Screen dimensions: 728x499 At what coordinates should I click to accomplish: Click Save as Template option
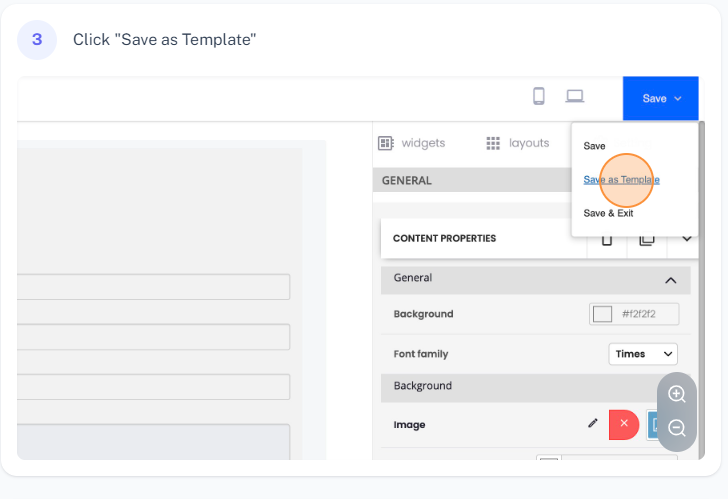click(621, 180)
